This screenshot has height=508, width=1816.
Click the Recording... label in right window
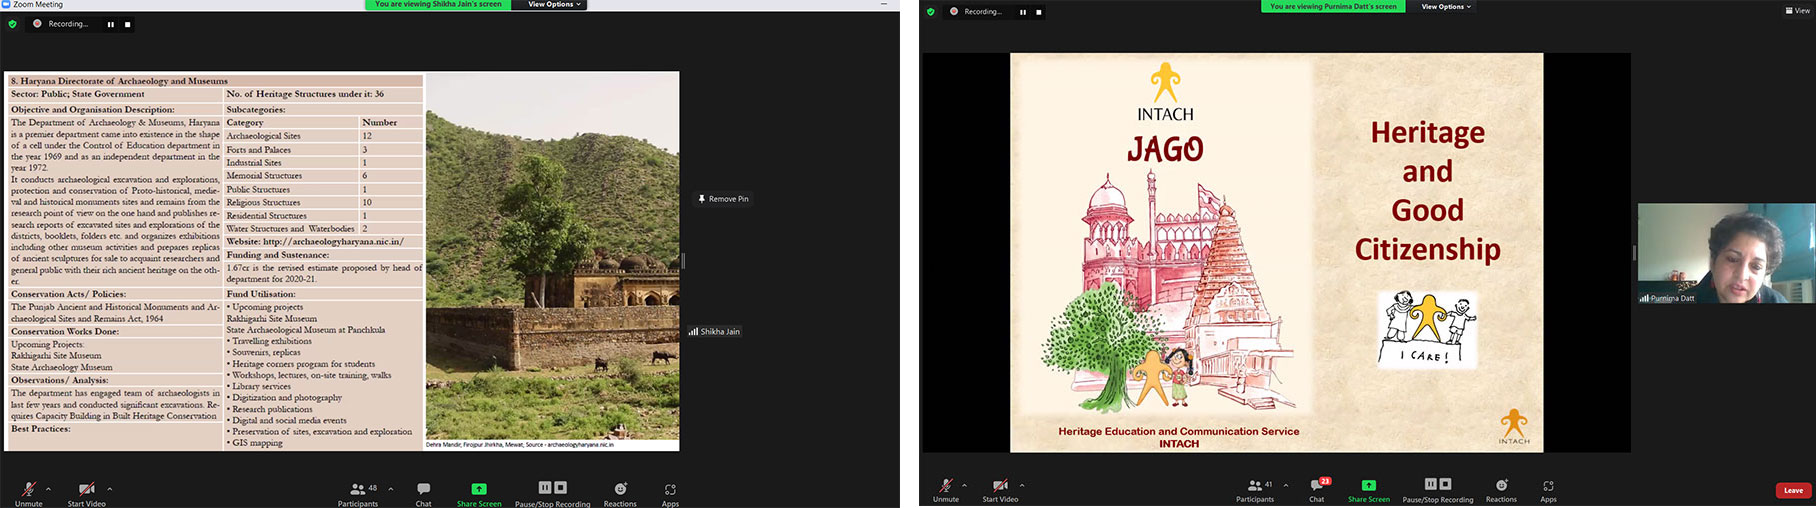point(983,12)
